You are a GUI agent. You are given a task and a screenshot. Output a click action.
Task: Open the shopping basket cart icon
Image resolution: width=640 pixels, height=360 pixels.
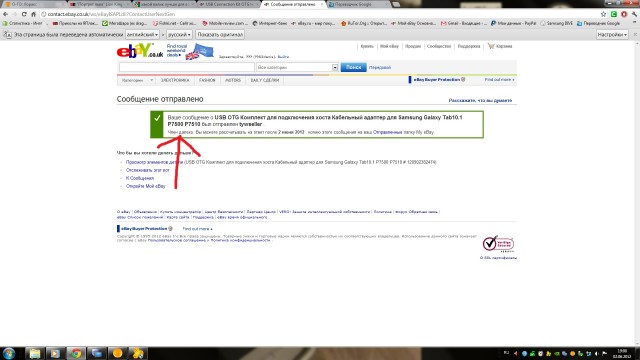[491, 46]
